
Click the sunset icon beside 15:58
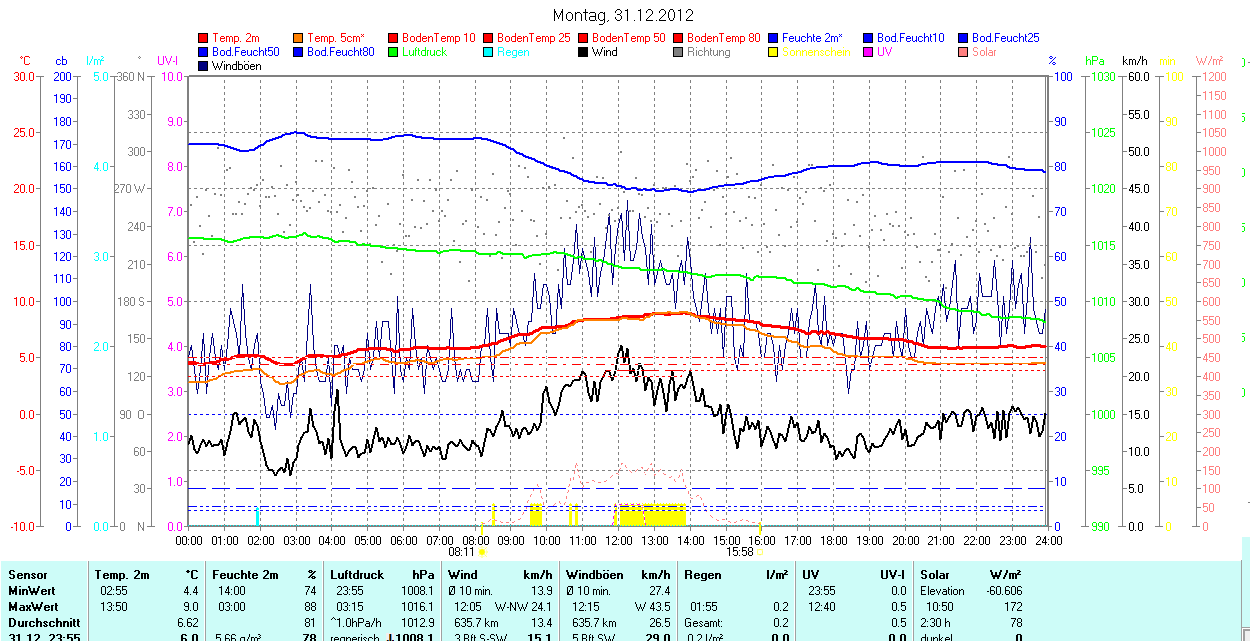(761, 551)
